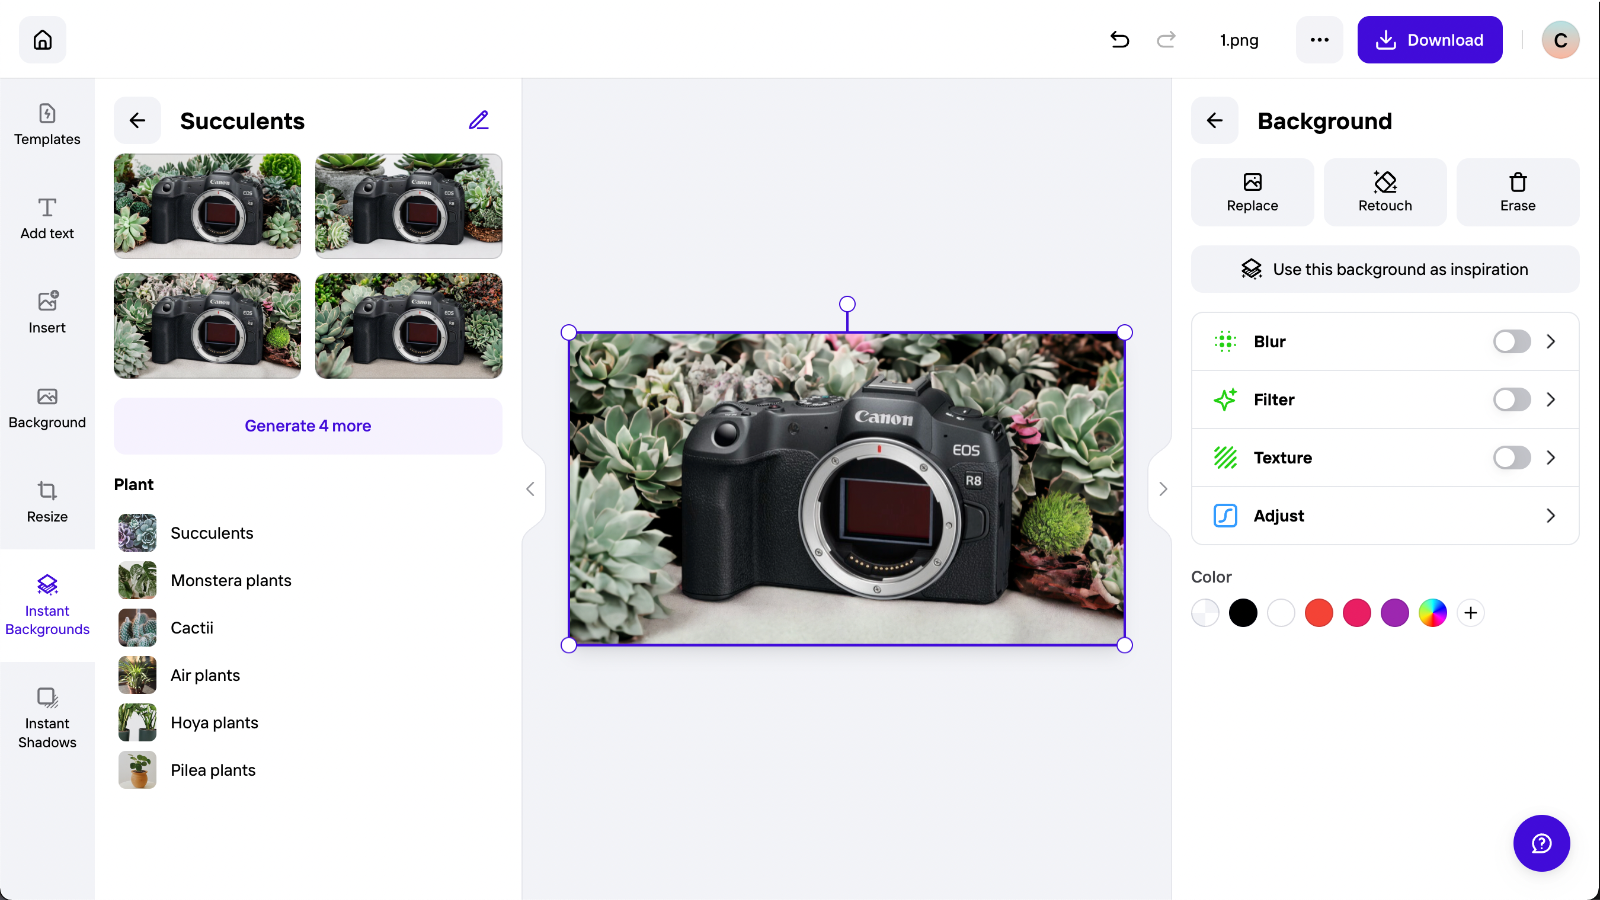The image size is (1600, 900).
Task: Click the Retouch background tool
Action: (x=1384, y=191)
